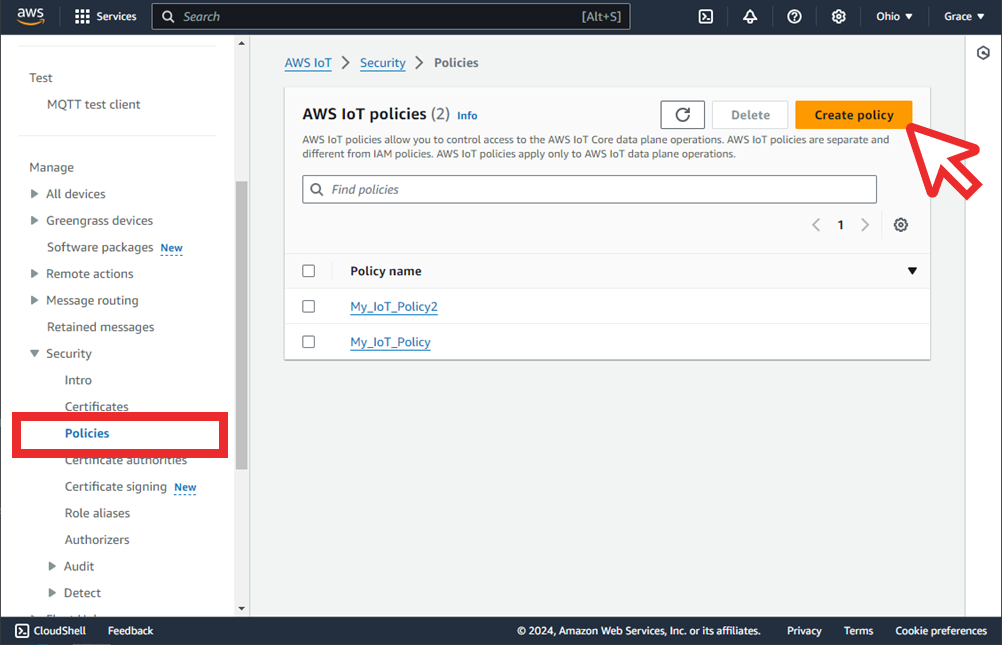The height and width of the screenshot is (645, 1002).
Task: Open Security Intro page
Action: coord(78,380)
